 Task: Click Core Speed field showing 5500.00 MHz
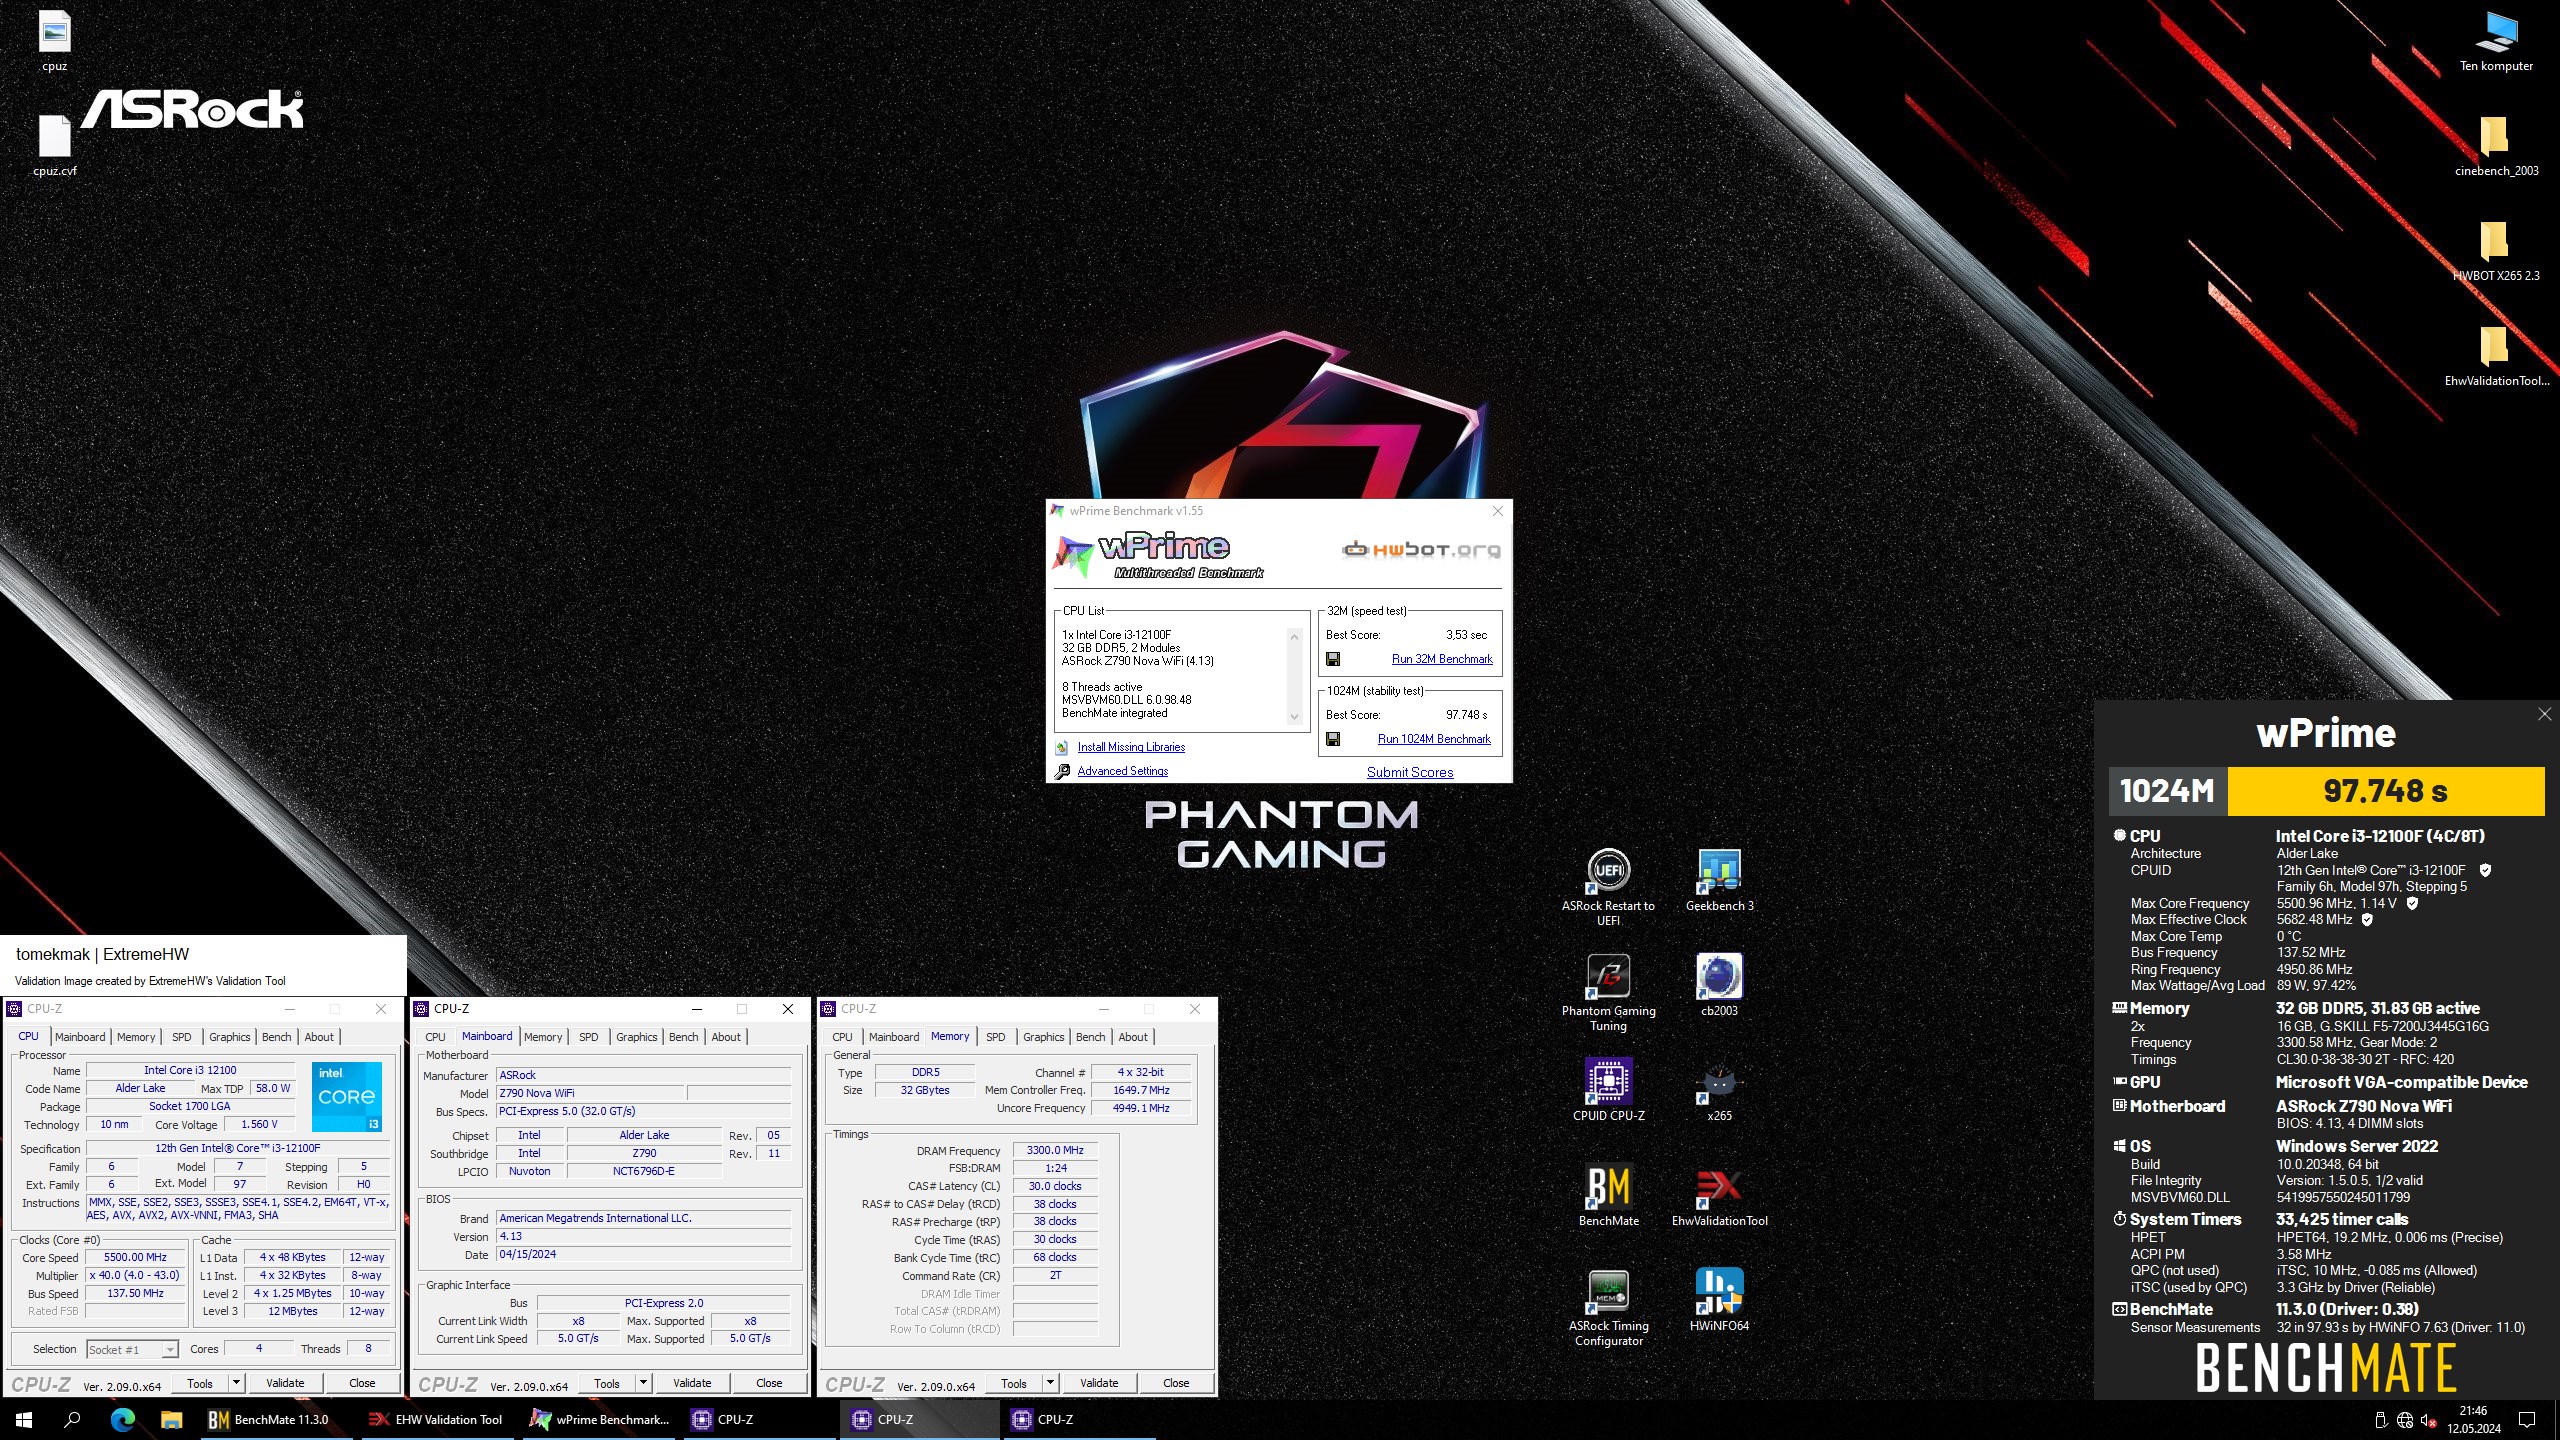[x=135, y=1258]
